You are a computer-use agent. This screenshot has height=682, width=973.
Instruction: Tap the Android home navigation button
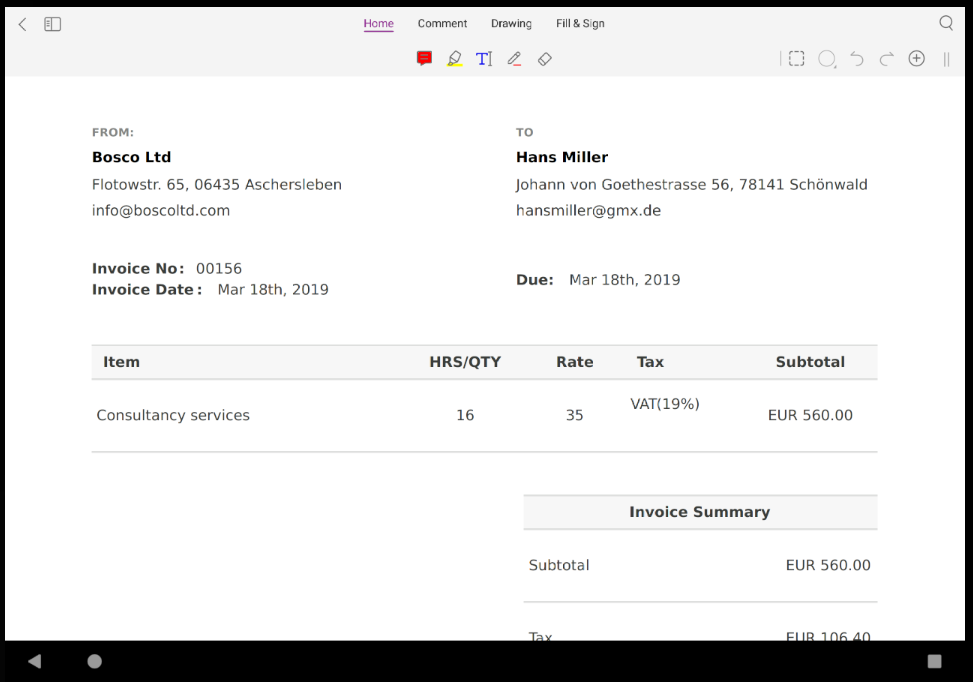pyautogui.click(x=94, y=661)
